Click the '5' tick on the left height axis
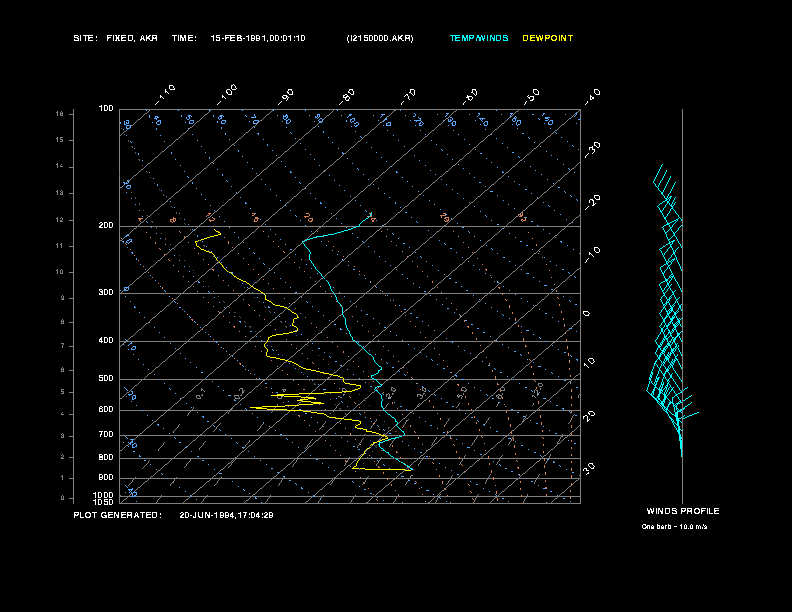 (63, 392)
